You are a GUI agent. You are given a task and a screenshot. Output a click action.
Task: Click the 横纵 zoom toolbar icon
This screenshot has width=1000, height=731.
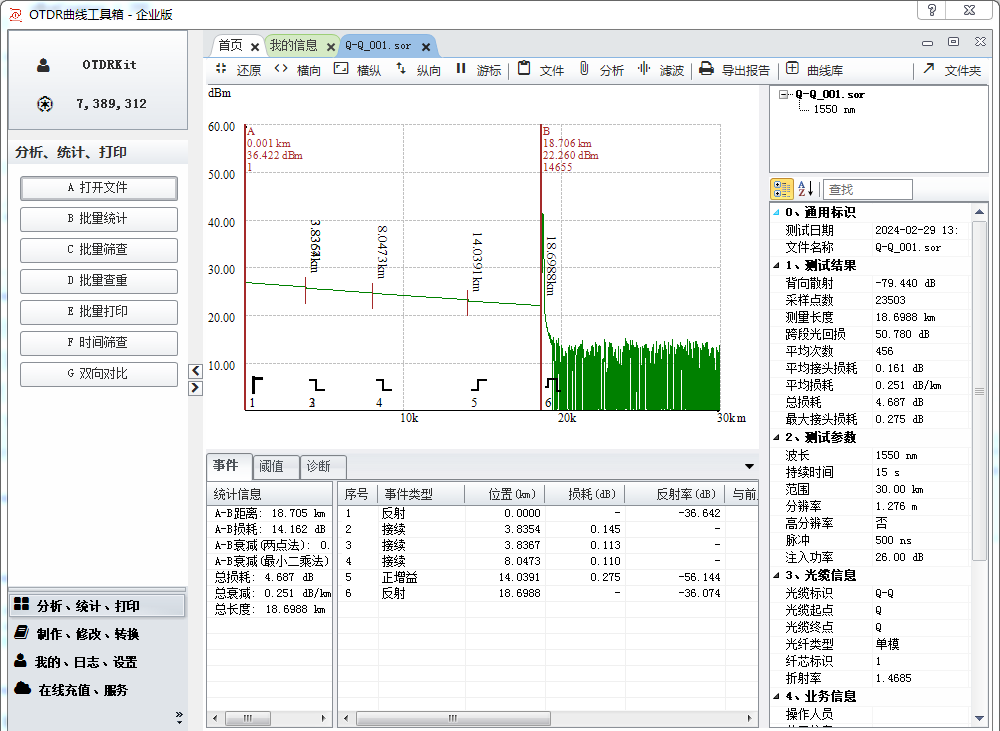341,69
